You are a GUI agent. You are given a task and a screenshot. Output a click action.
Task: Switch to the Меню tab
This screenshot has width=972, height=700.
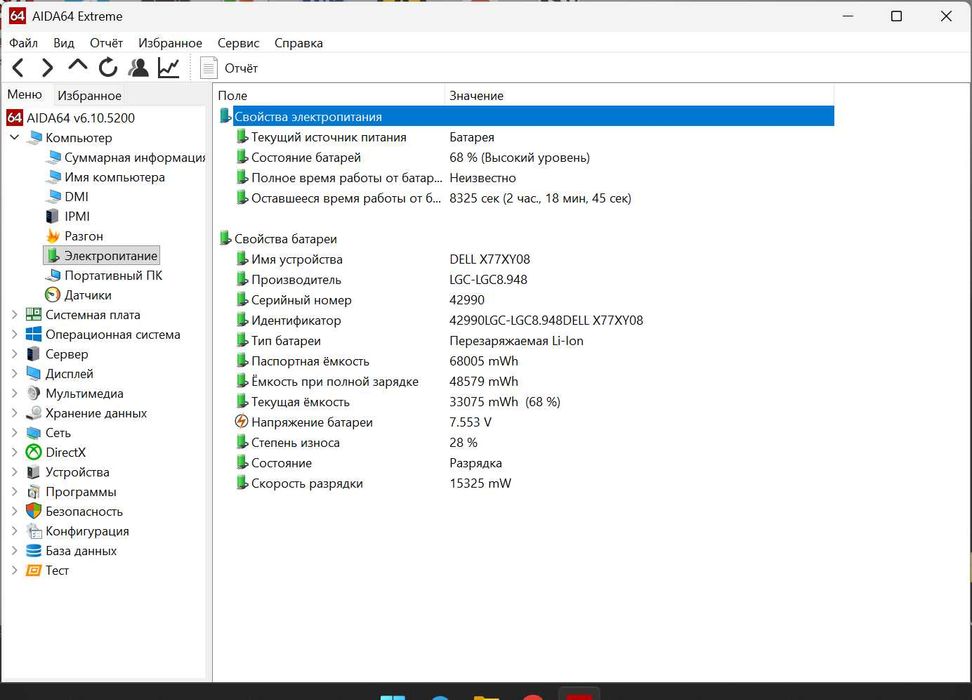tap(25, 94)
